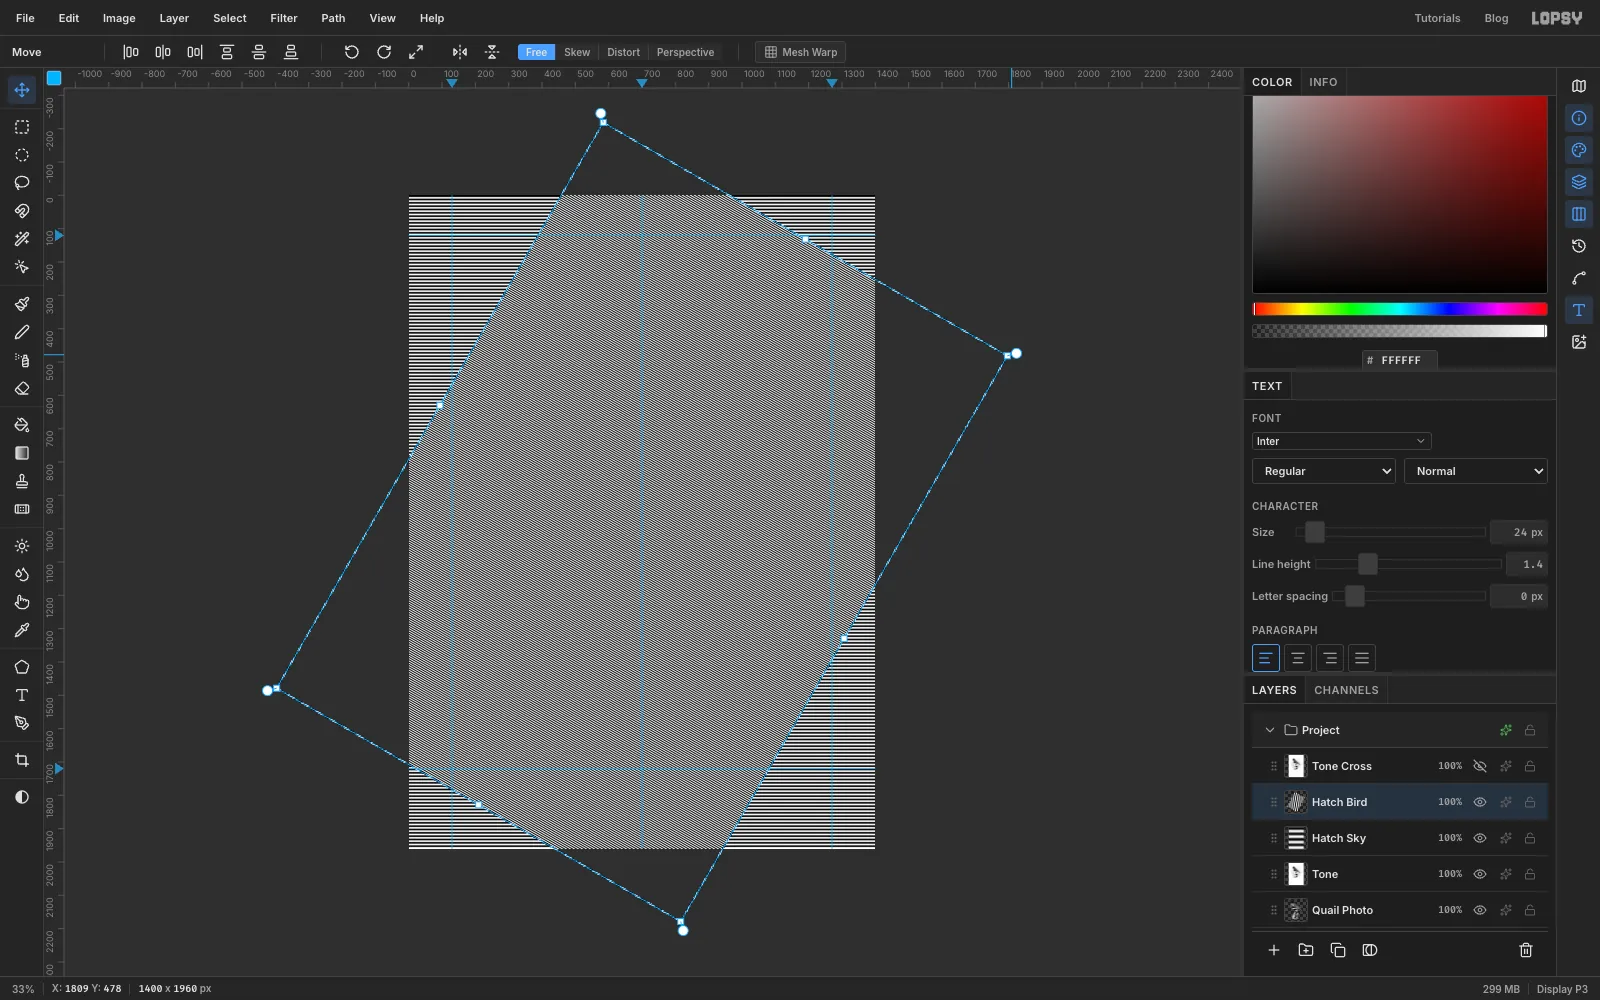Choose Skew transform mode
Viewport: 1600px width, 1000px height.
pos(577,52)
